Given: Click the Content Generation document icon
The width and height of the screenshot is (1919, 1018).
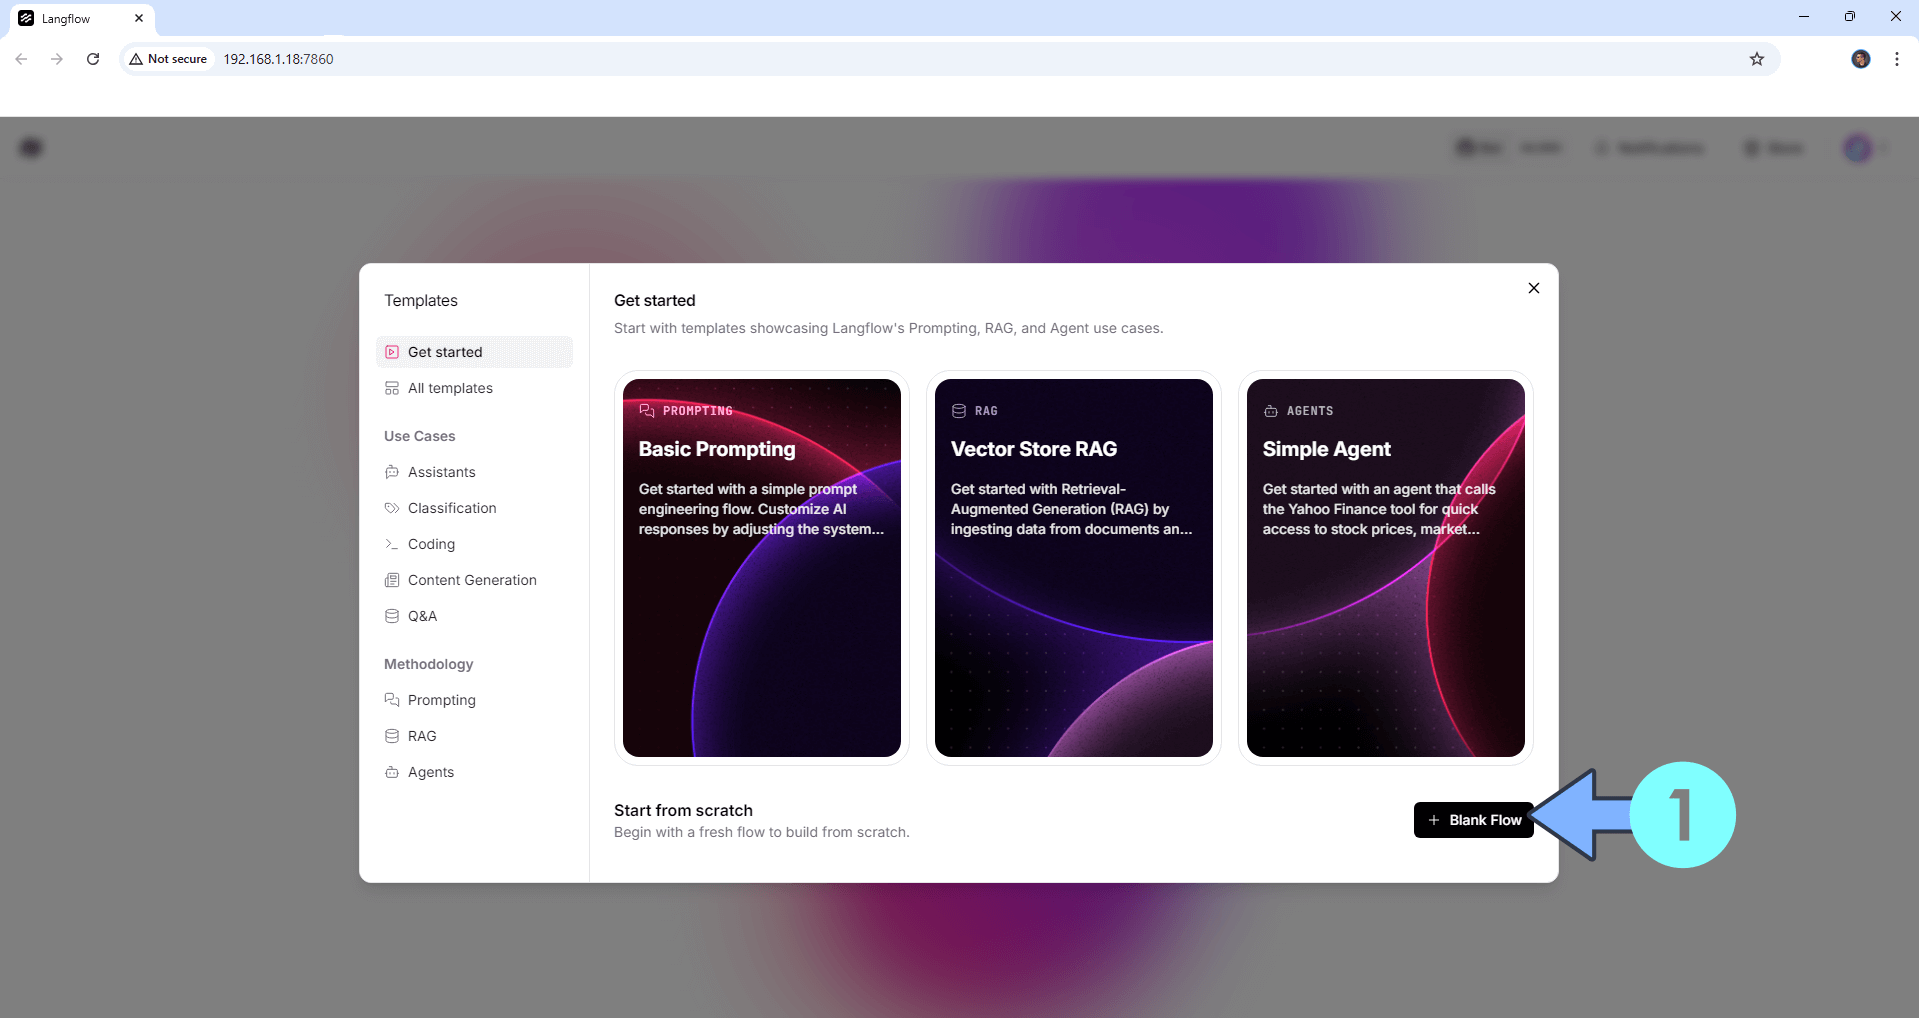Looking at the screenshot, I should (392, 580).
